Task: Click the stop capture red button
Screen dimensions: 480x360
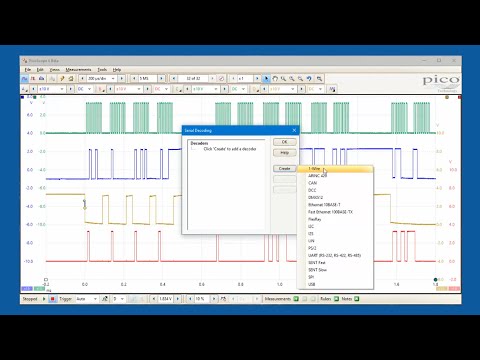Action: point(52,299)
